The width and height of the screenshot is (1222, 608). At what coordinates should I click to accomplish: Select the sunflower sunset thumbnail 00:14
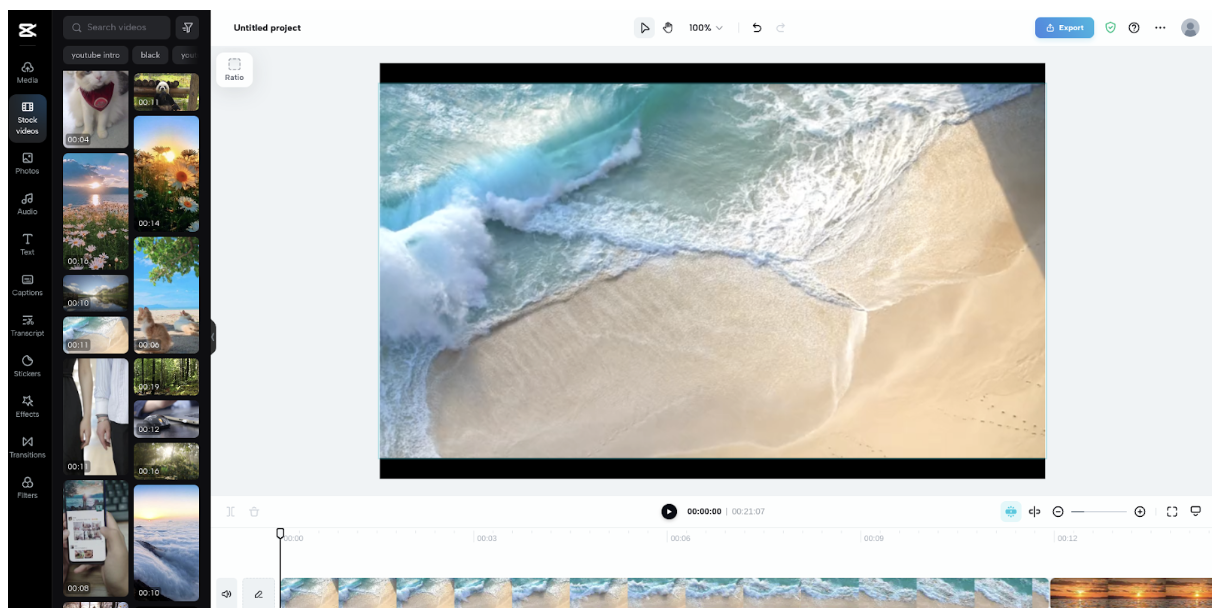click(x=166, y=174)
